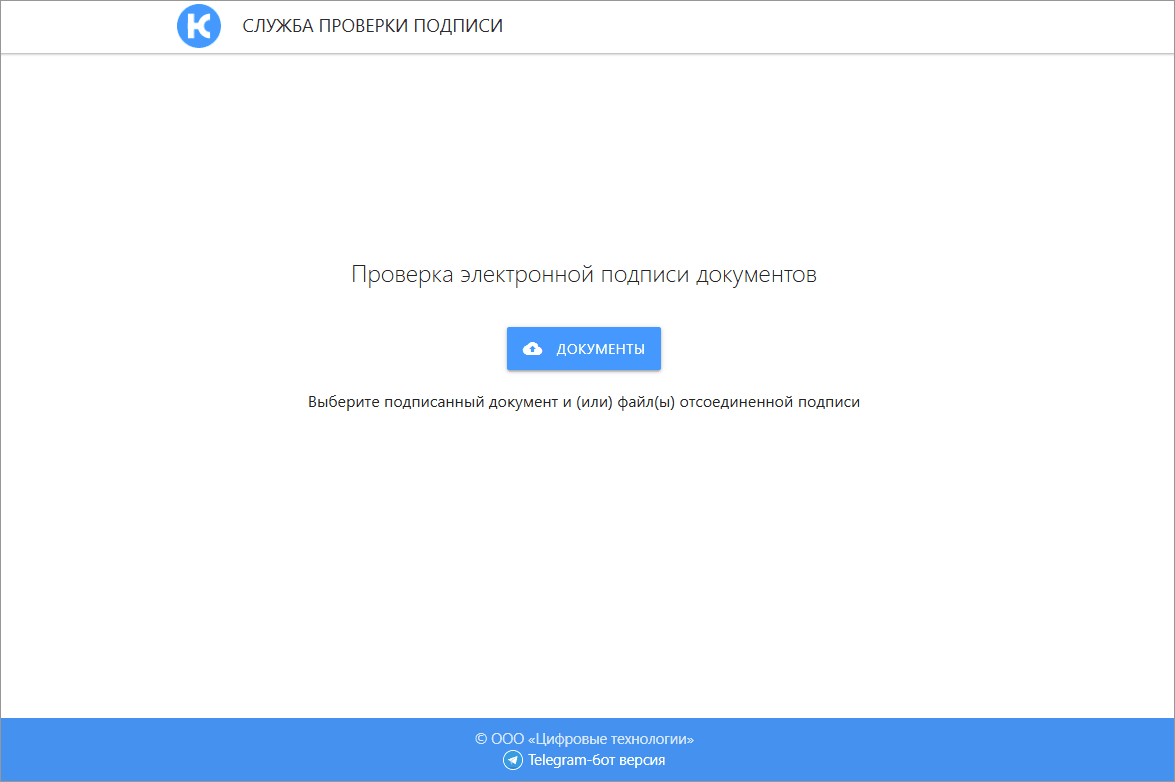
Task: Click СЛУЖБА ПРОВЕРКИ ПОДПИСИ header title
Action: [x=370, y=25]
